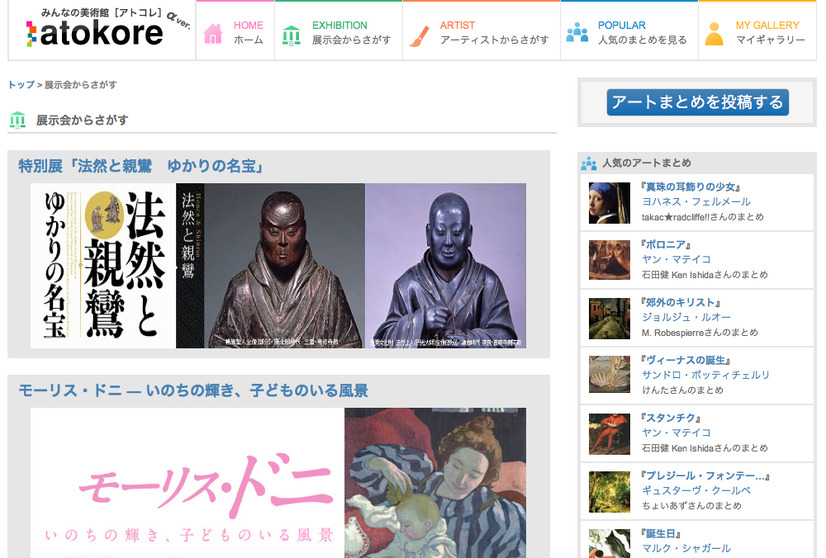Click the スタンチク painting thumbnail

point(609,434)
